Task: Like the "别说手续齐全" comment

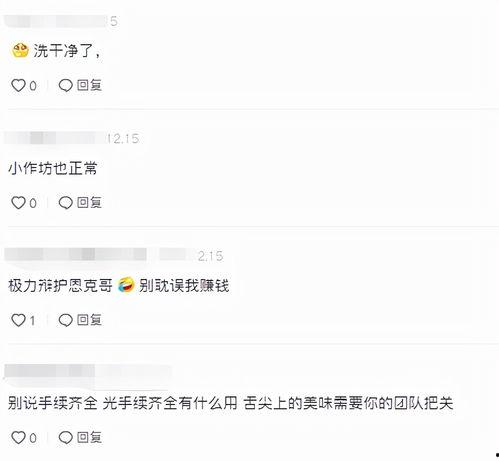Action: [x=18, y=437]
